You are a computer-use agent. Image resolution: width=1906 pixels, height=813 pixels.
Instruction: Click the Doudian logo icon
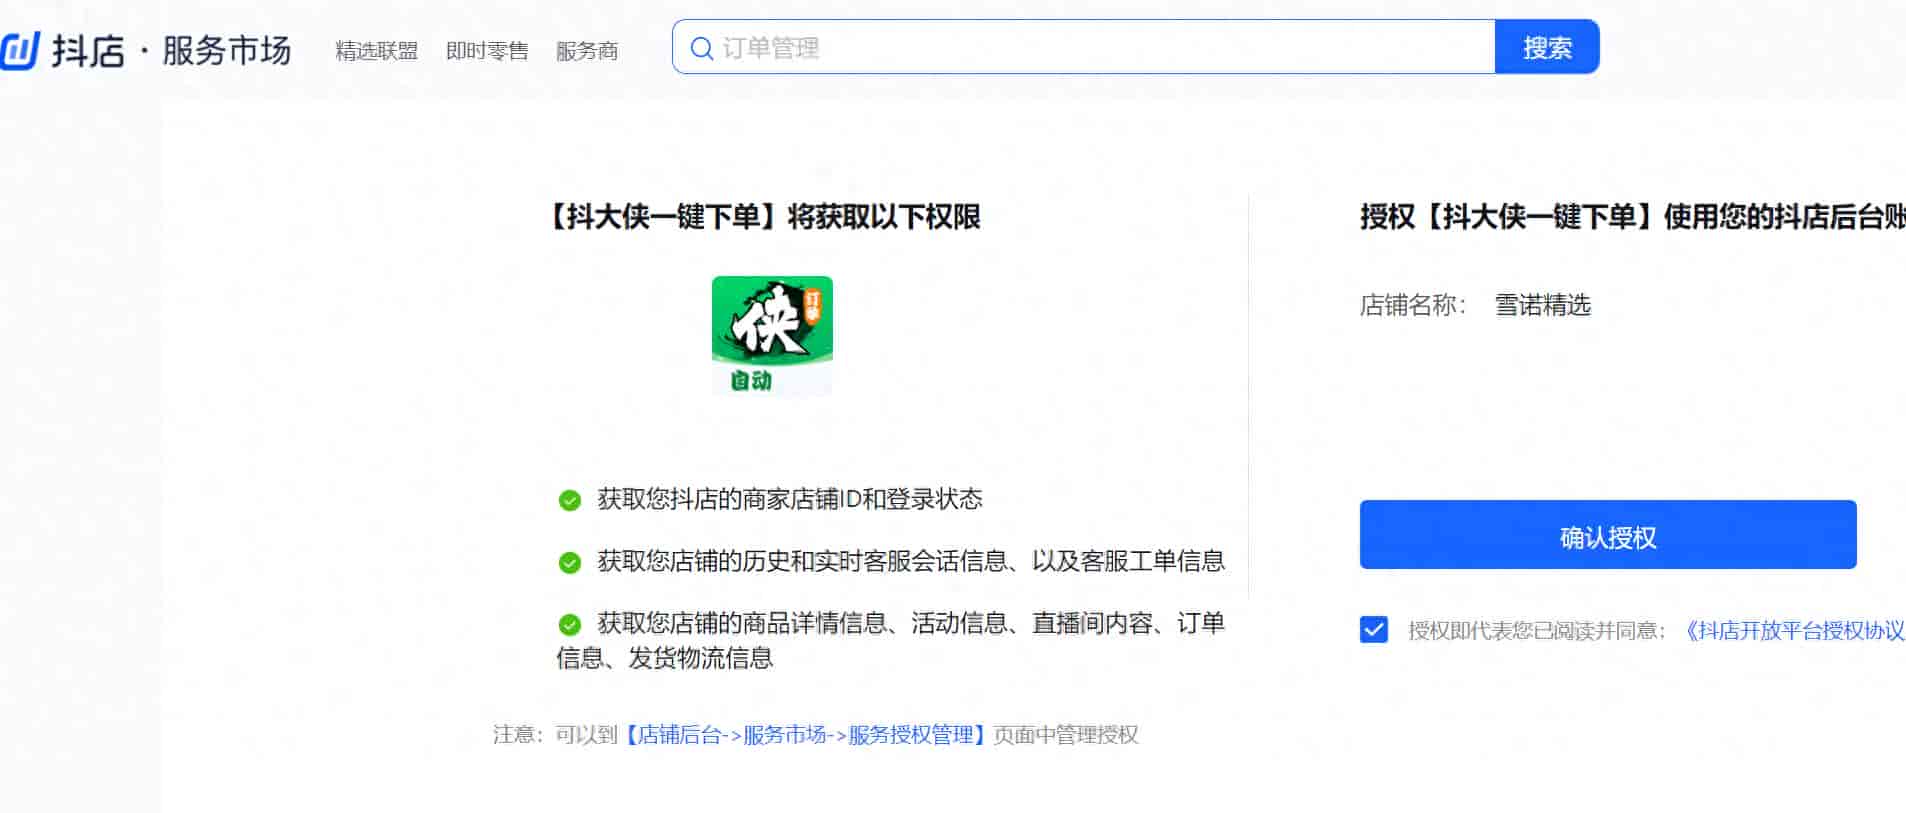[x=19, y=50]
